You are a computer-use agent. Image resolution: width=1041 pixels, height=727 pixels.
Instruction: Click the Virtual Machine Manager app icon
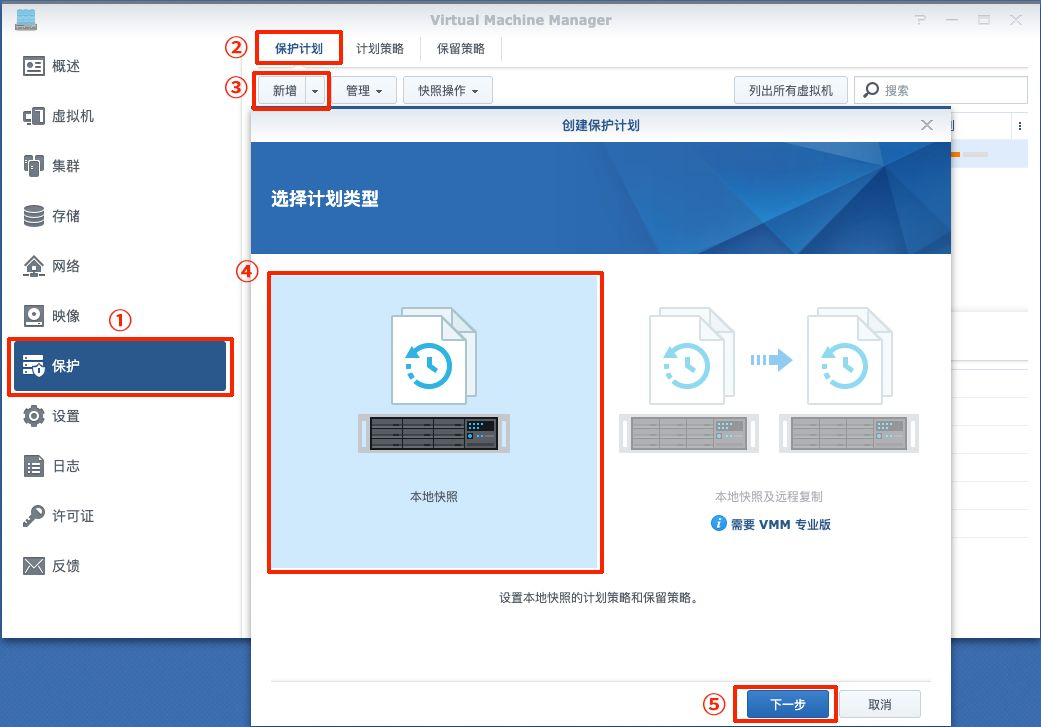pyautogui.click(x=26, y=20)
